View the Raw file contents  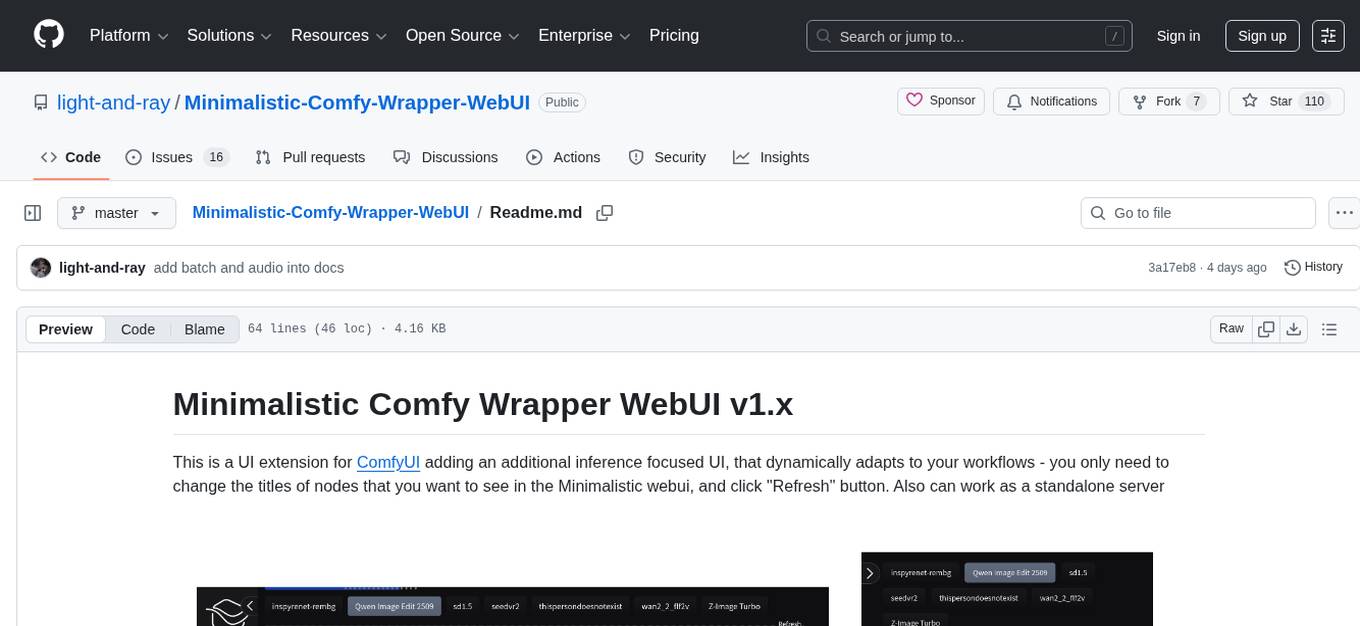[x=1231, y=328]
